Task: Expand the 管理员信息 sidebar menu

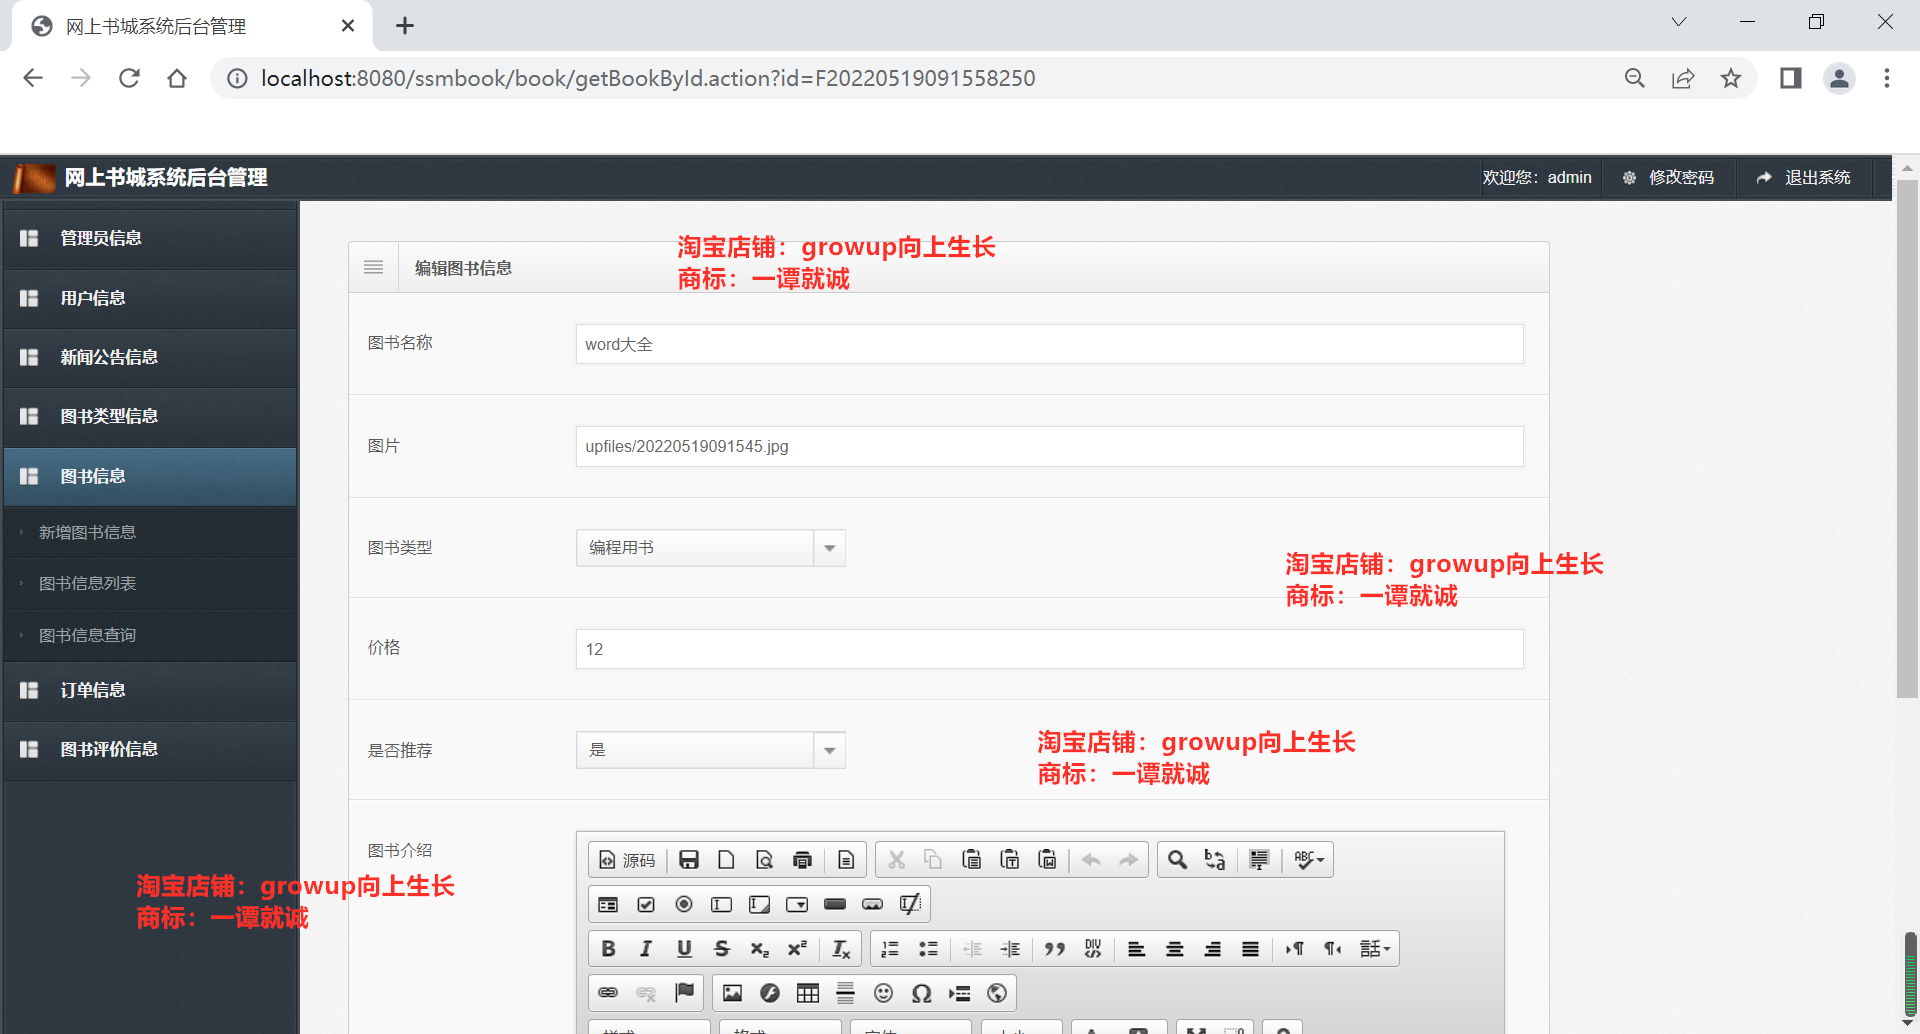Action: point(150,238)
